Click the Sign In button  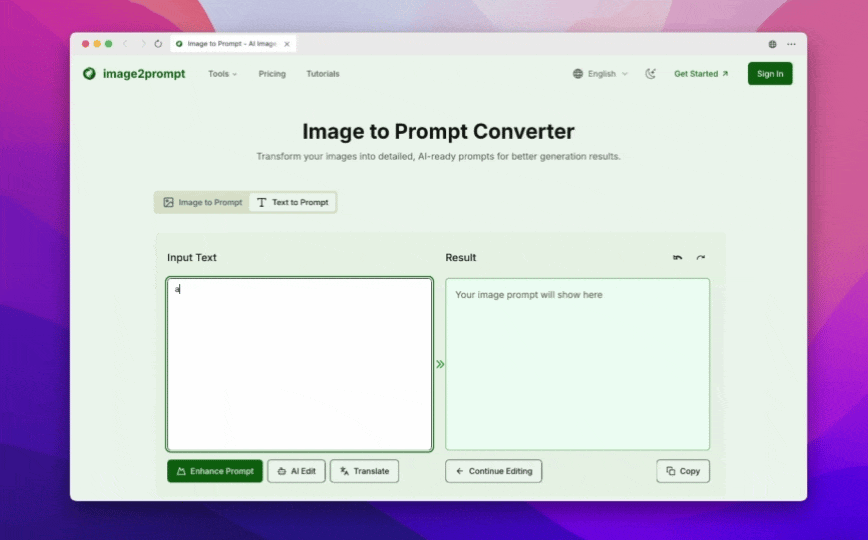(x=770, y=74)
